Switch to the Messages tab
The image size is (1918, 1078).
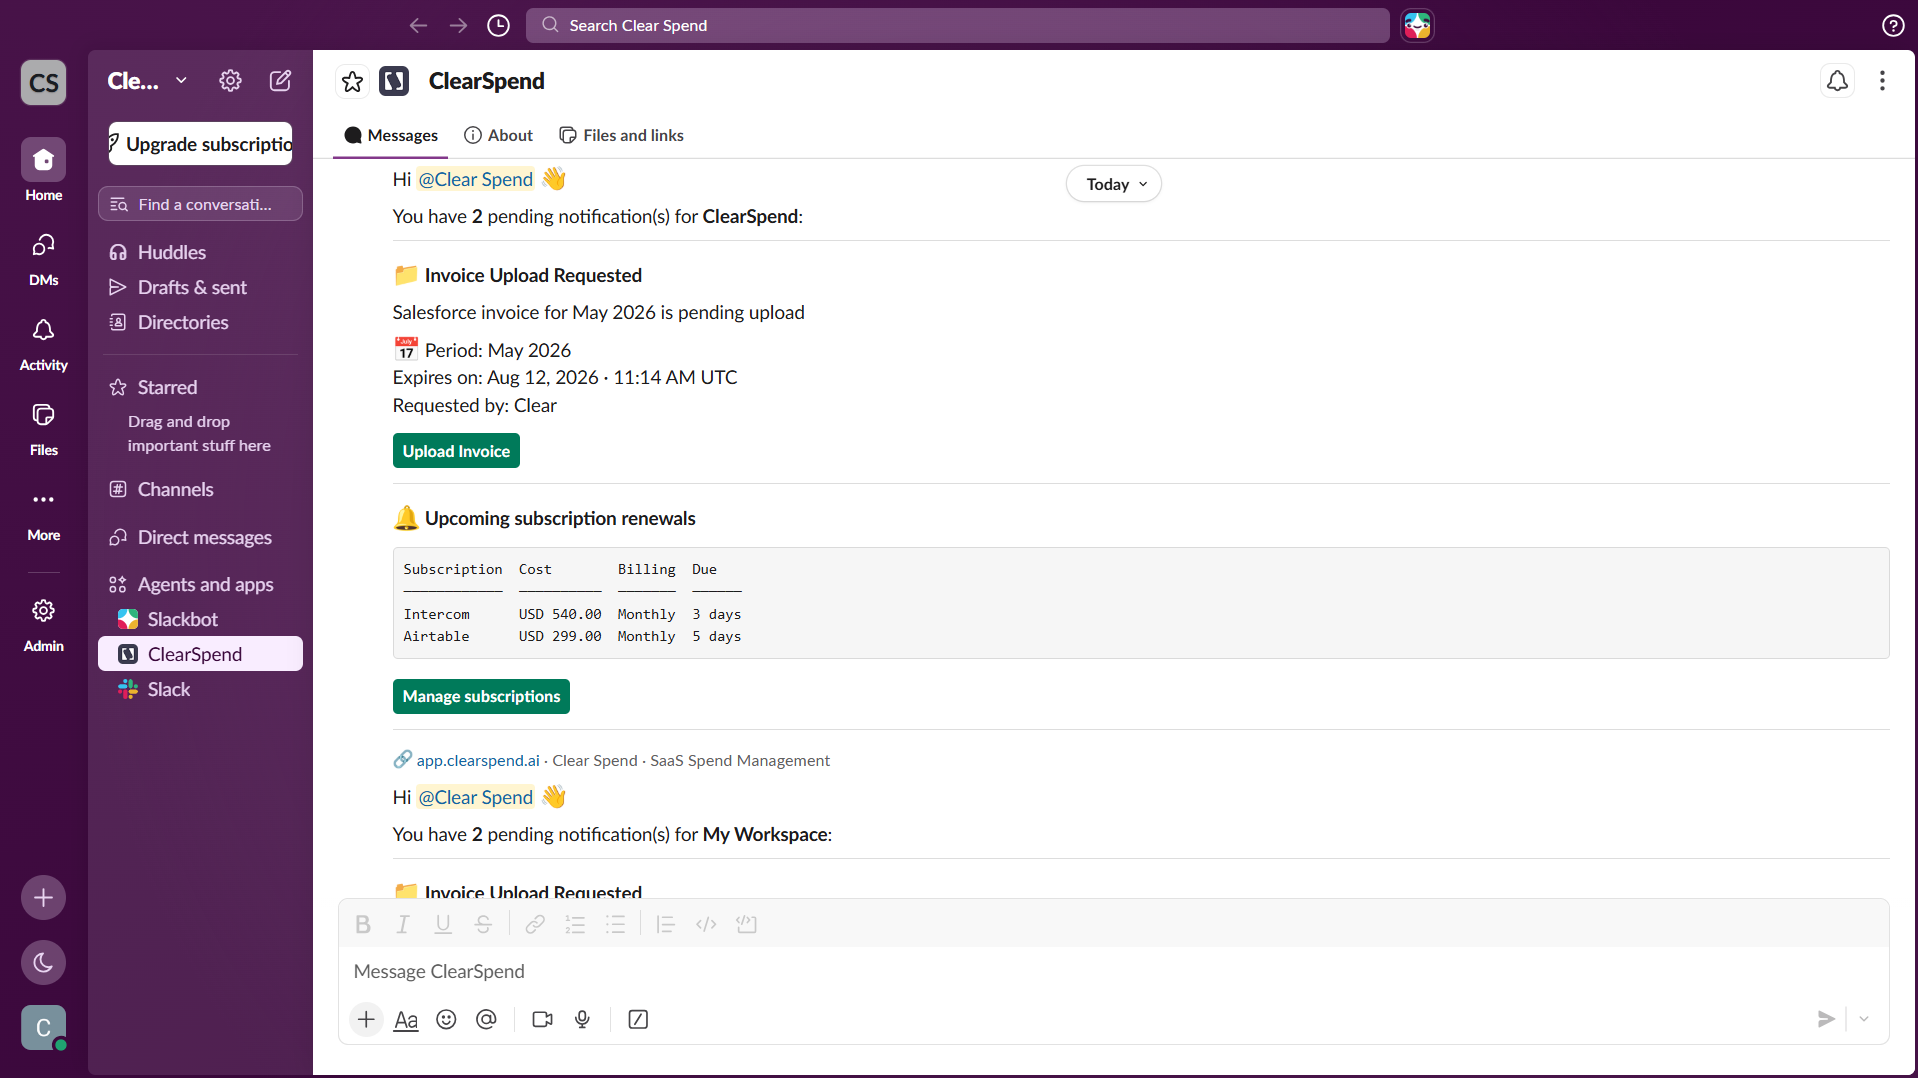(x=391, y=135)
